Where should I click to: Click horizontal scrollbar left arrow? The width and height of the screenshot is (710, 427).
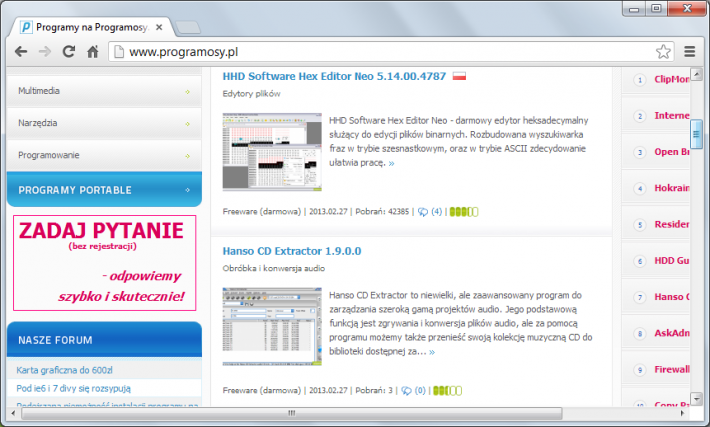[x=13, y=413]
